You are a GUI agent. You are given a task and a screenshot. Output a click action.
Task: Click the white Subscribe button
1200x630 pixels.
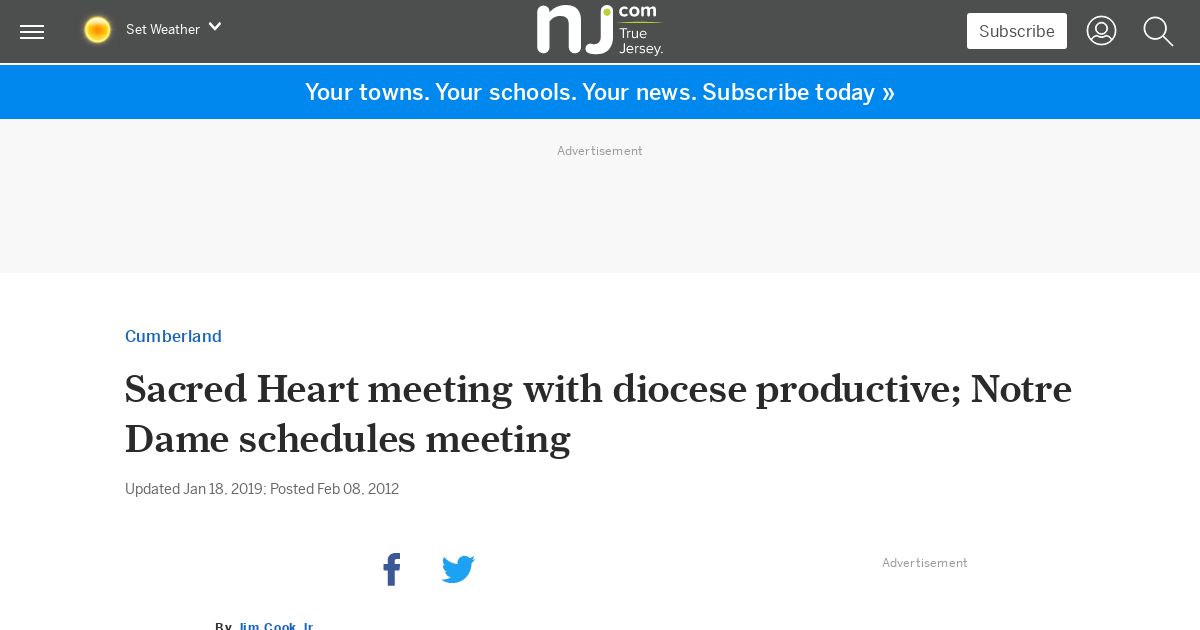point(1016,31)
